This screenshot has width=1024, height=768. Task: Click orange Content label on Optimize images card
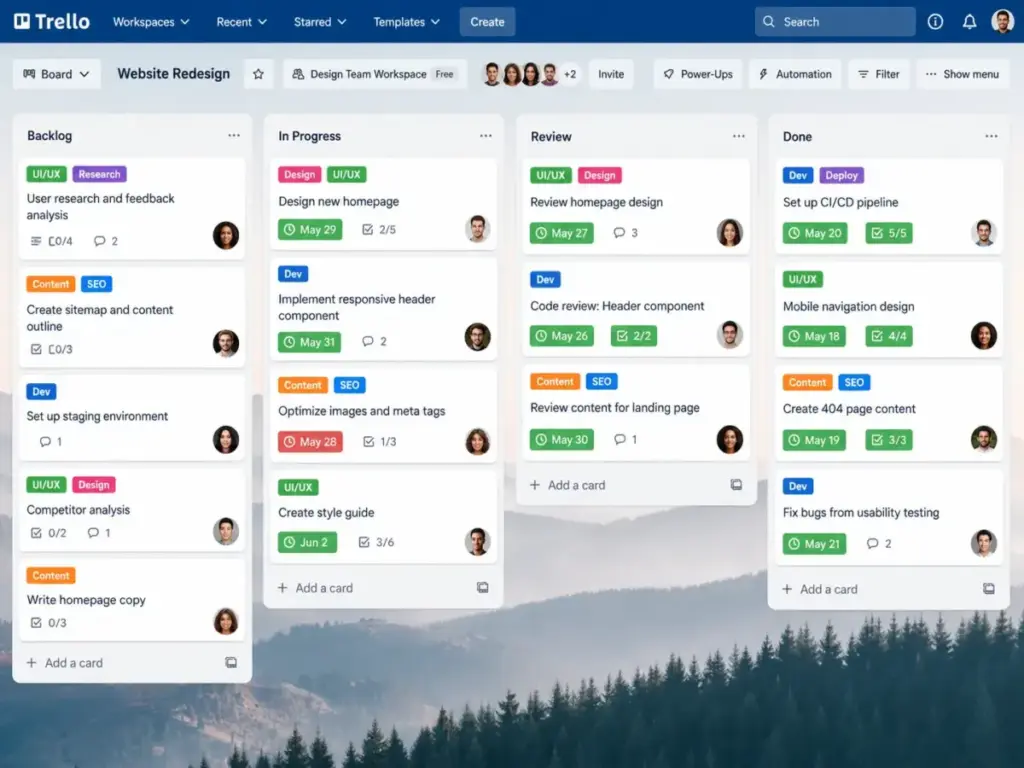click(302, 385)
